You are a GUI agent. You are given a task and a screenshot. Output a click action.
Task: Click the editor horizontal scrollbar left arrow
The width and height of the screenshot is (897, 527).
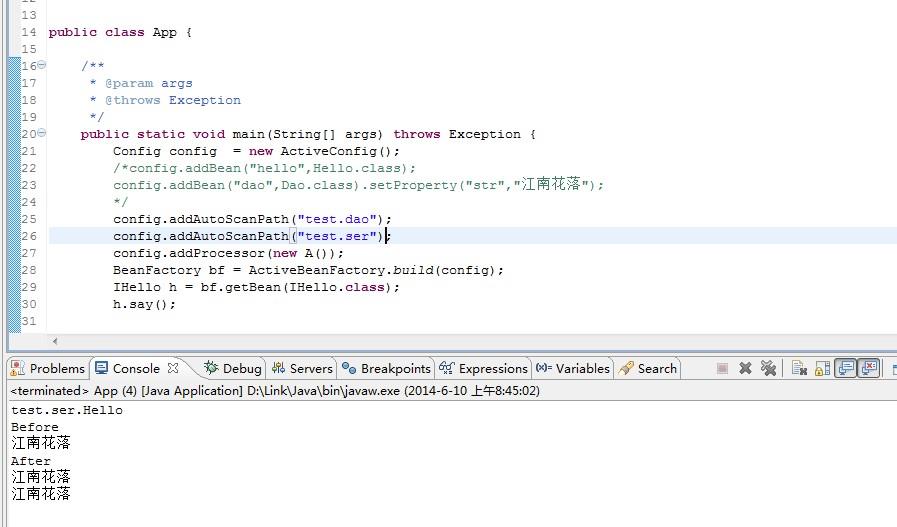pos(55,341)
